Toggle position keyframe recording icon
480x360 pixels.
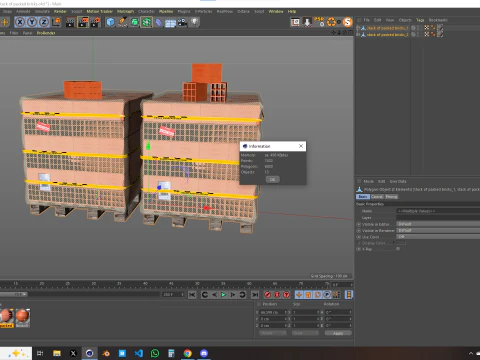(299, 295)
